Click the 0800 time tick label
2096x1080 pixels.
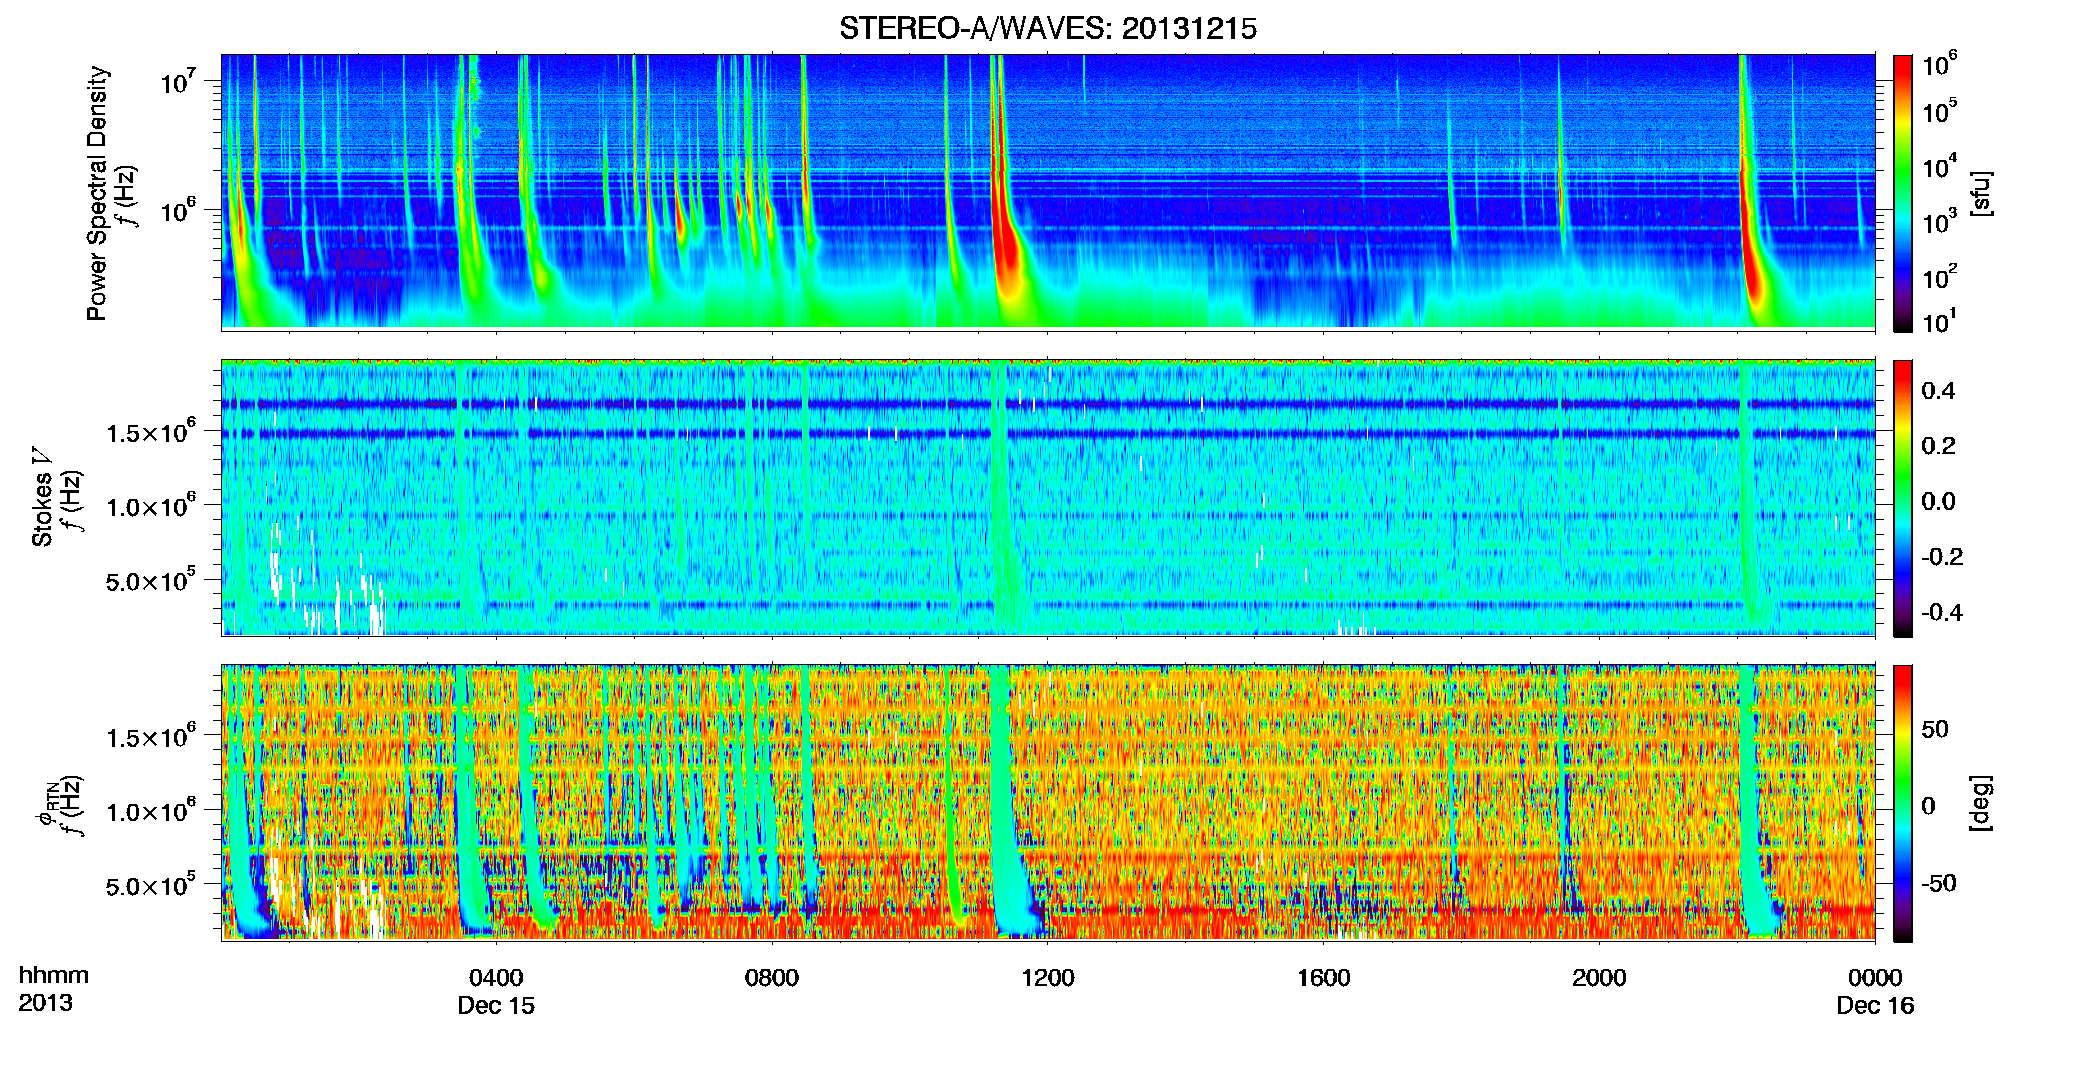tap(772, 977)
